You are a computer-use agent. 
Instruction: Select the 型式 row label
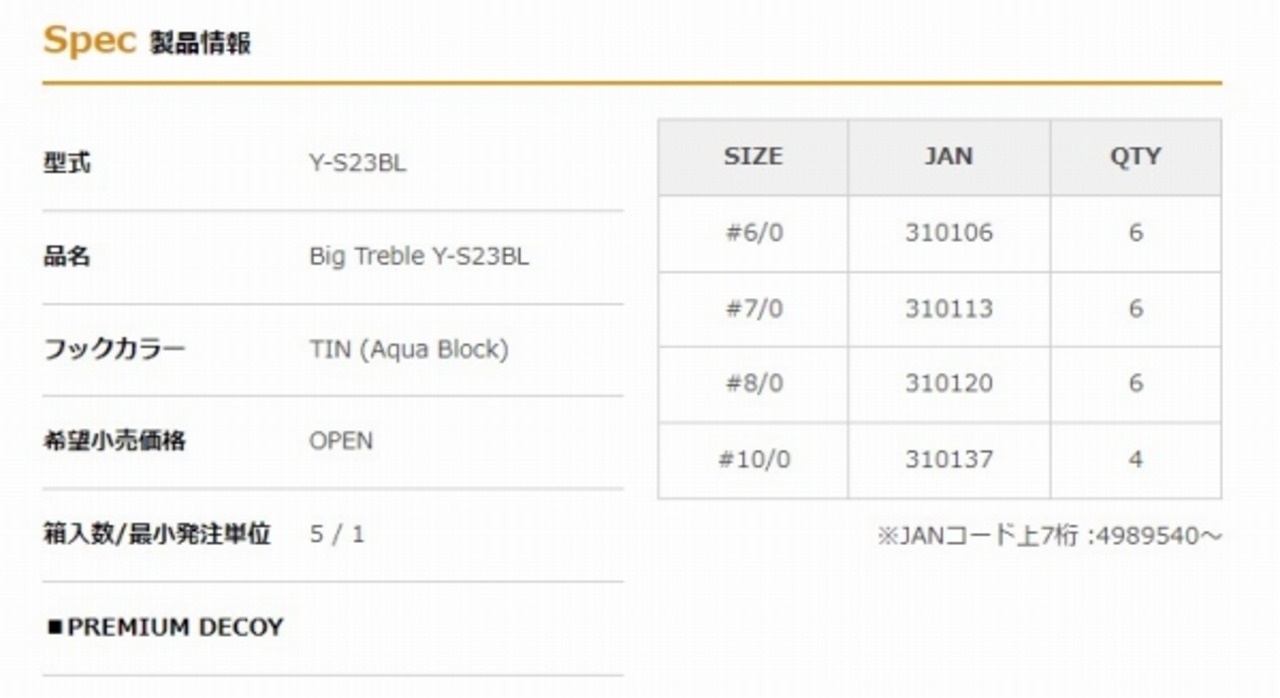67,163
